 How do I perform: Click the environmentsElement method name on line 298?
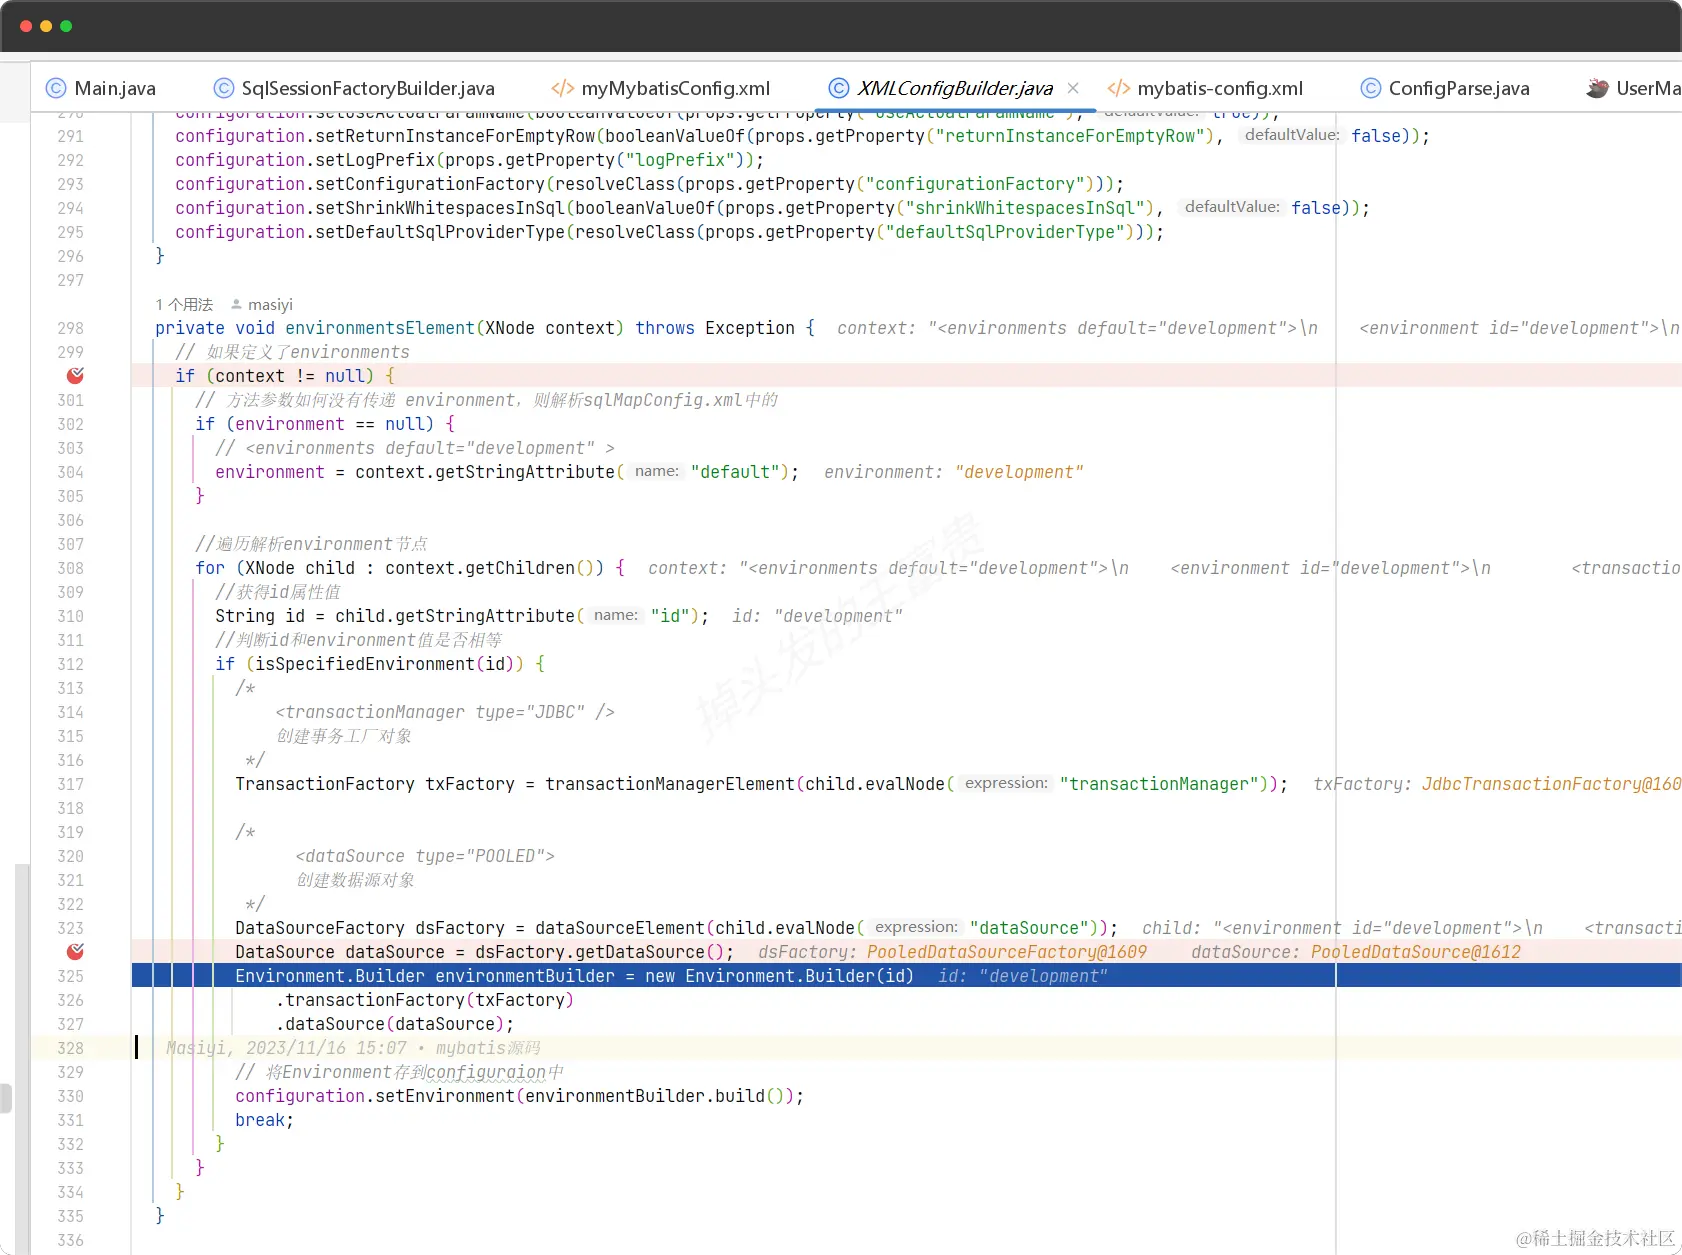tap(380, 328)
